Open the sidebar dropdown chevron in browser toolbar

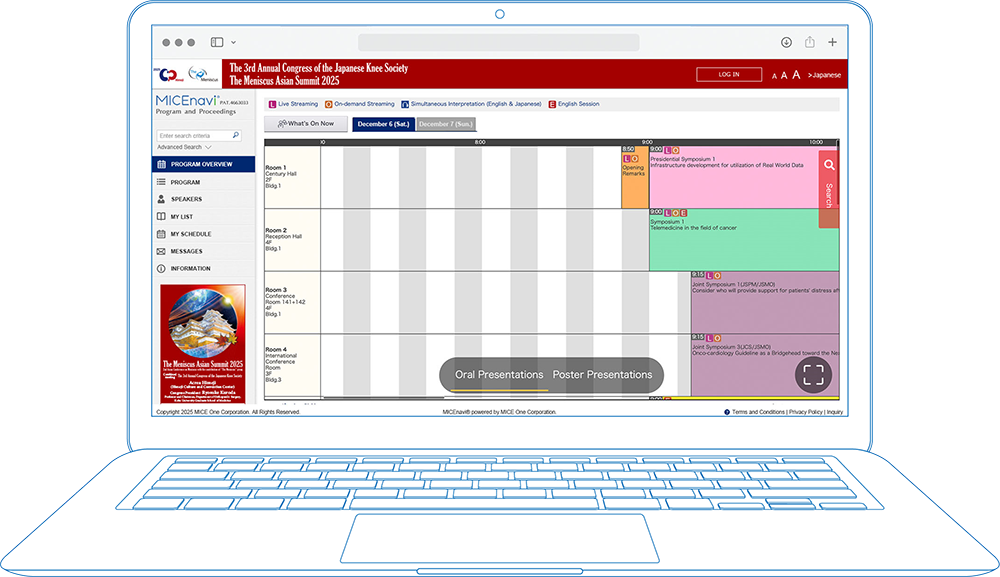point(234,42)
